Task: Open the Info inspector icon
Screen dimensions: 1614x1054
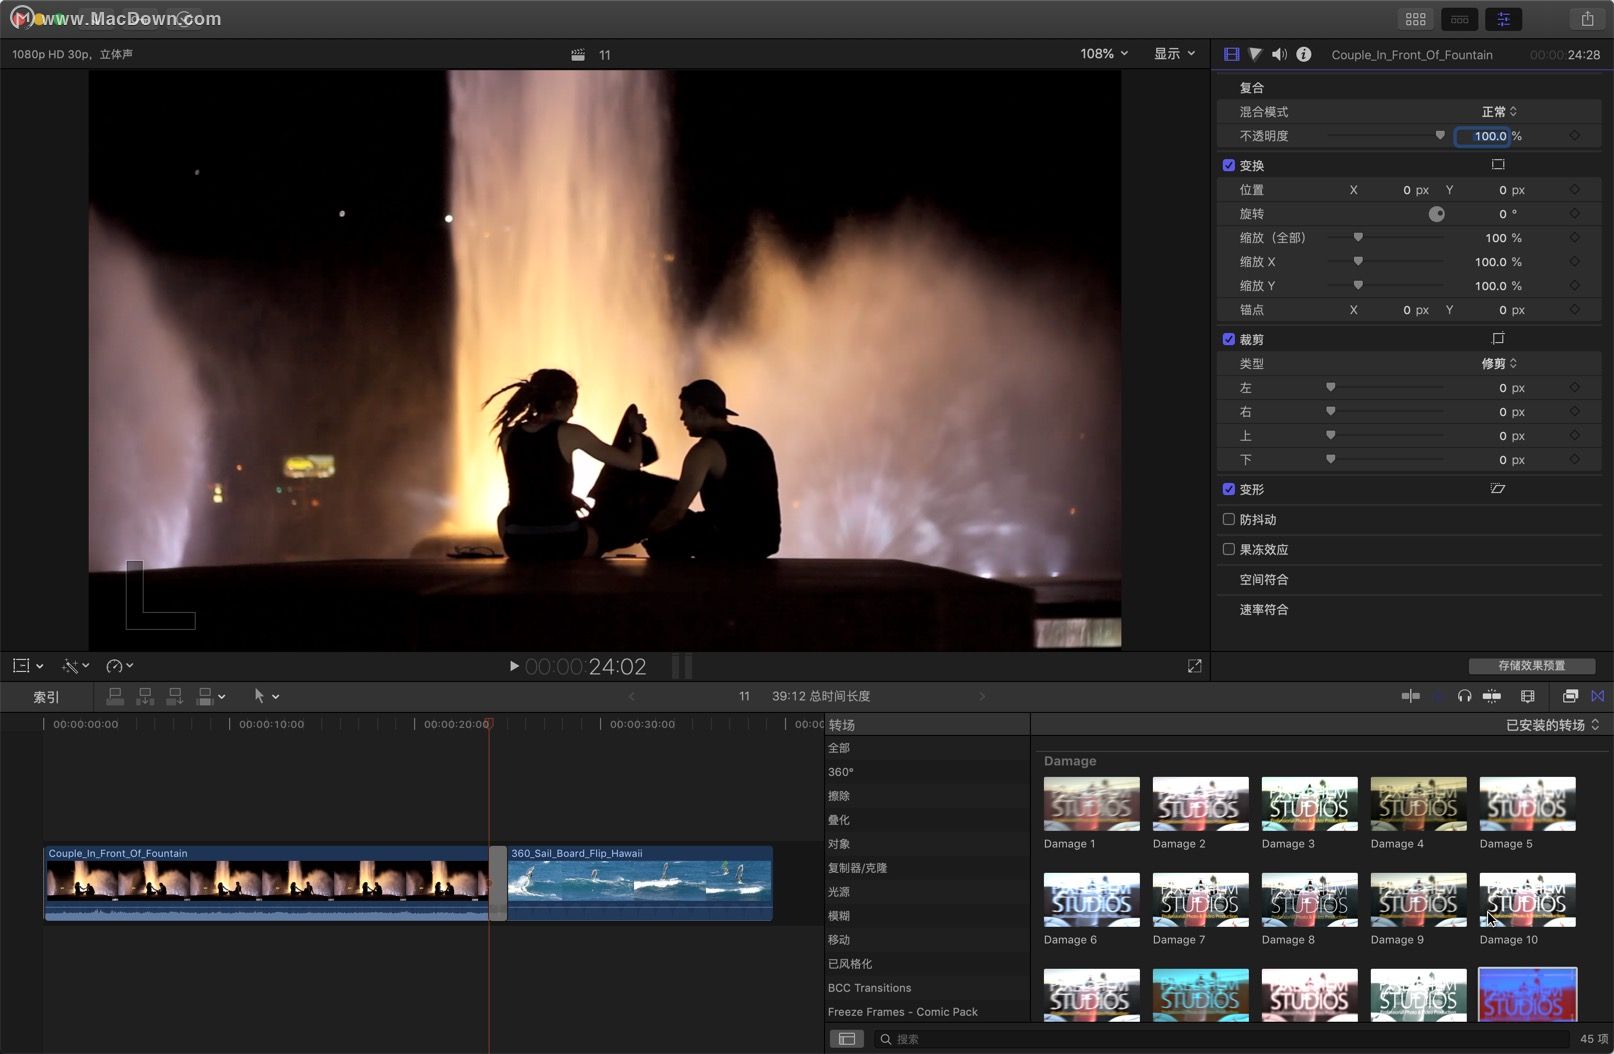Action: tap(1304, 54)
